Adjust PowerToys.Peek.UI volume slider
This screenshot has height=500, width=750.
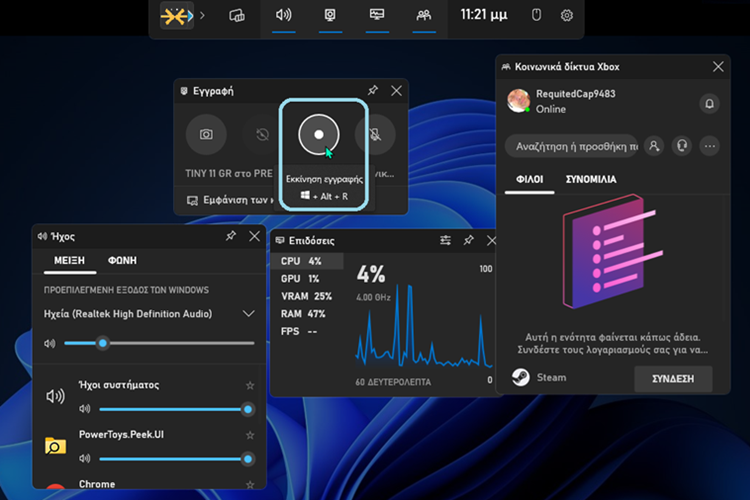pyautogui.click(x=176, y=459)
